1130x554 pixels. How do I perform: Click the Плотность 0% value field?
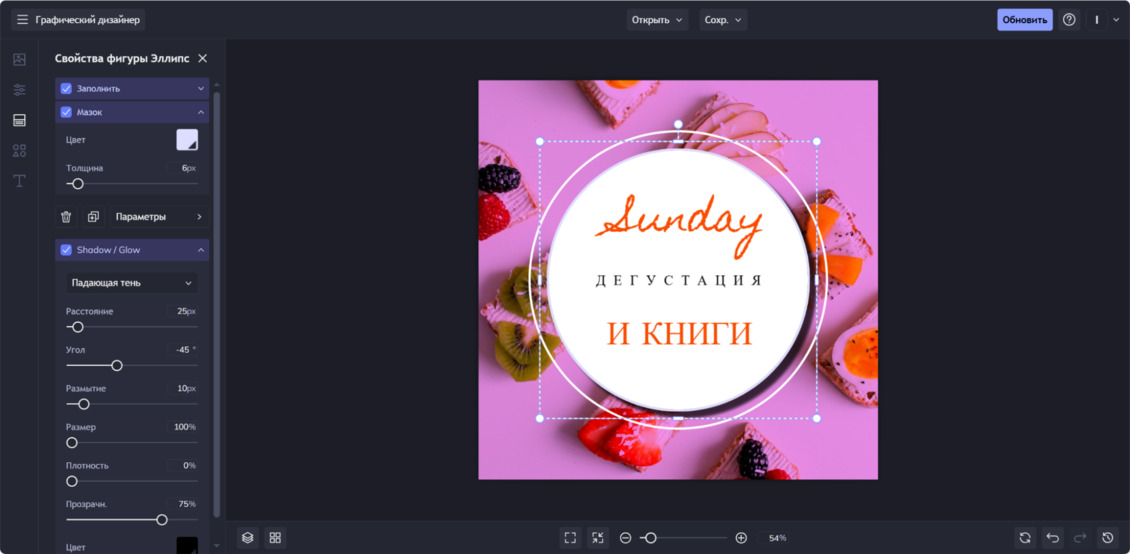(x=182, y=465)
